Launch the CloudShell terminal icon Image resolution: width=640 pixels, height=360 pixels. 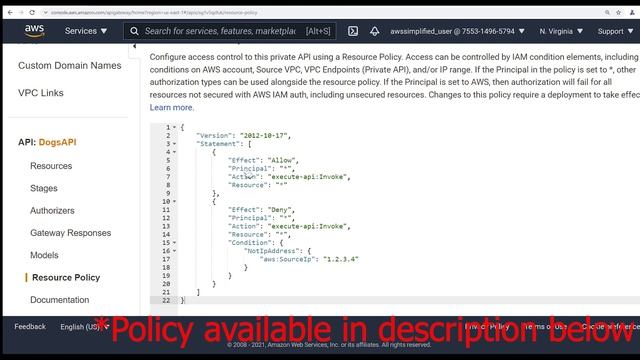coord(353,31)
